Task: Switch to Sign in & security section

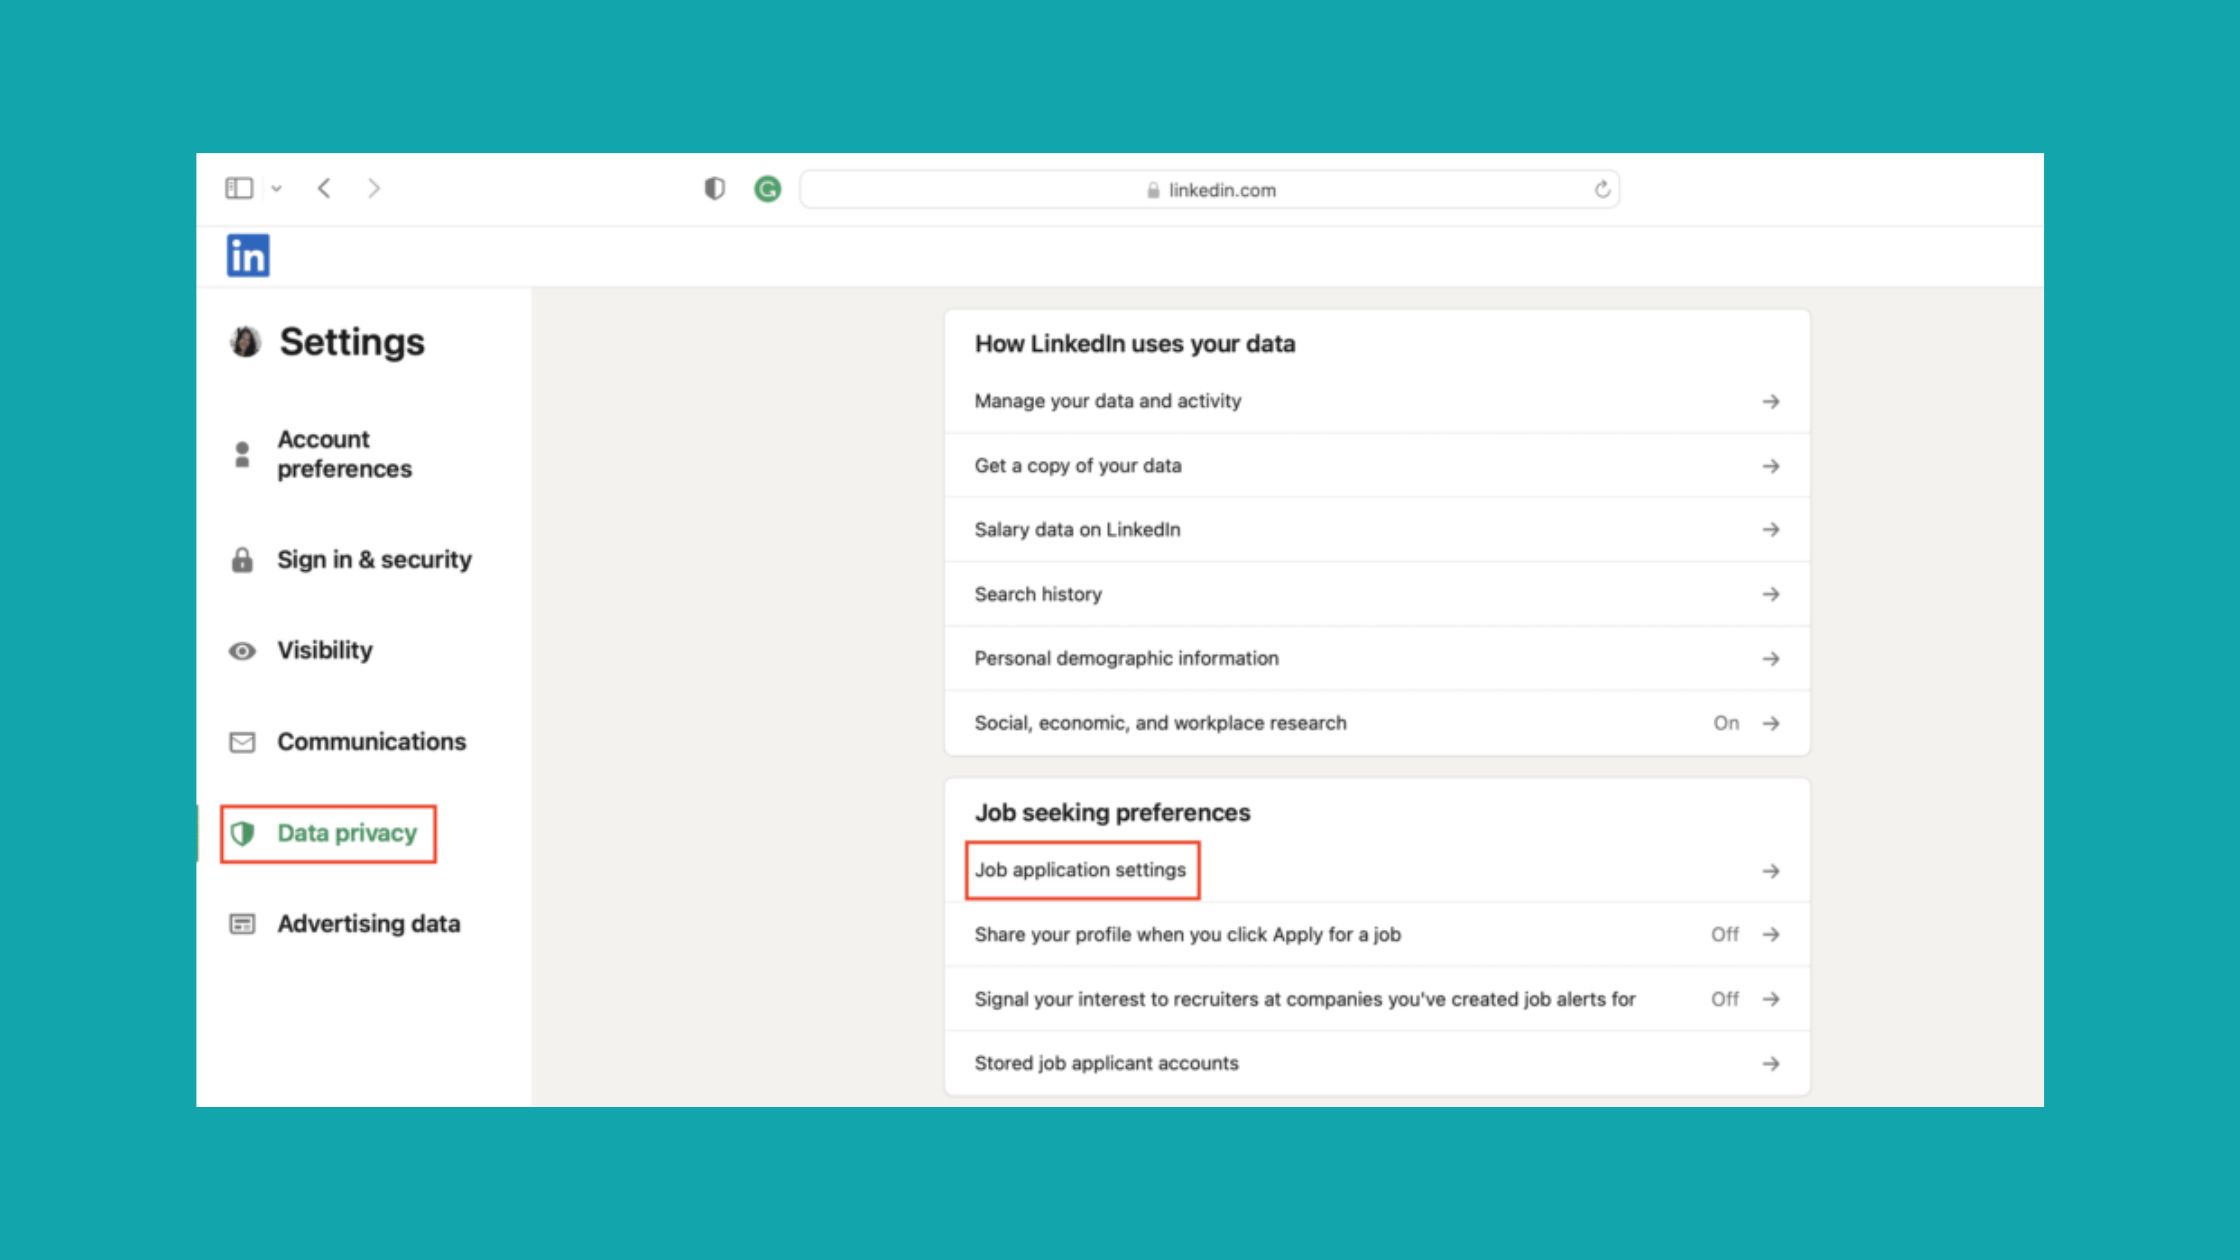Action: click(373, 560)
